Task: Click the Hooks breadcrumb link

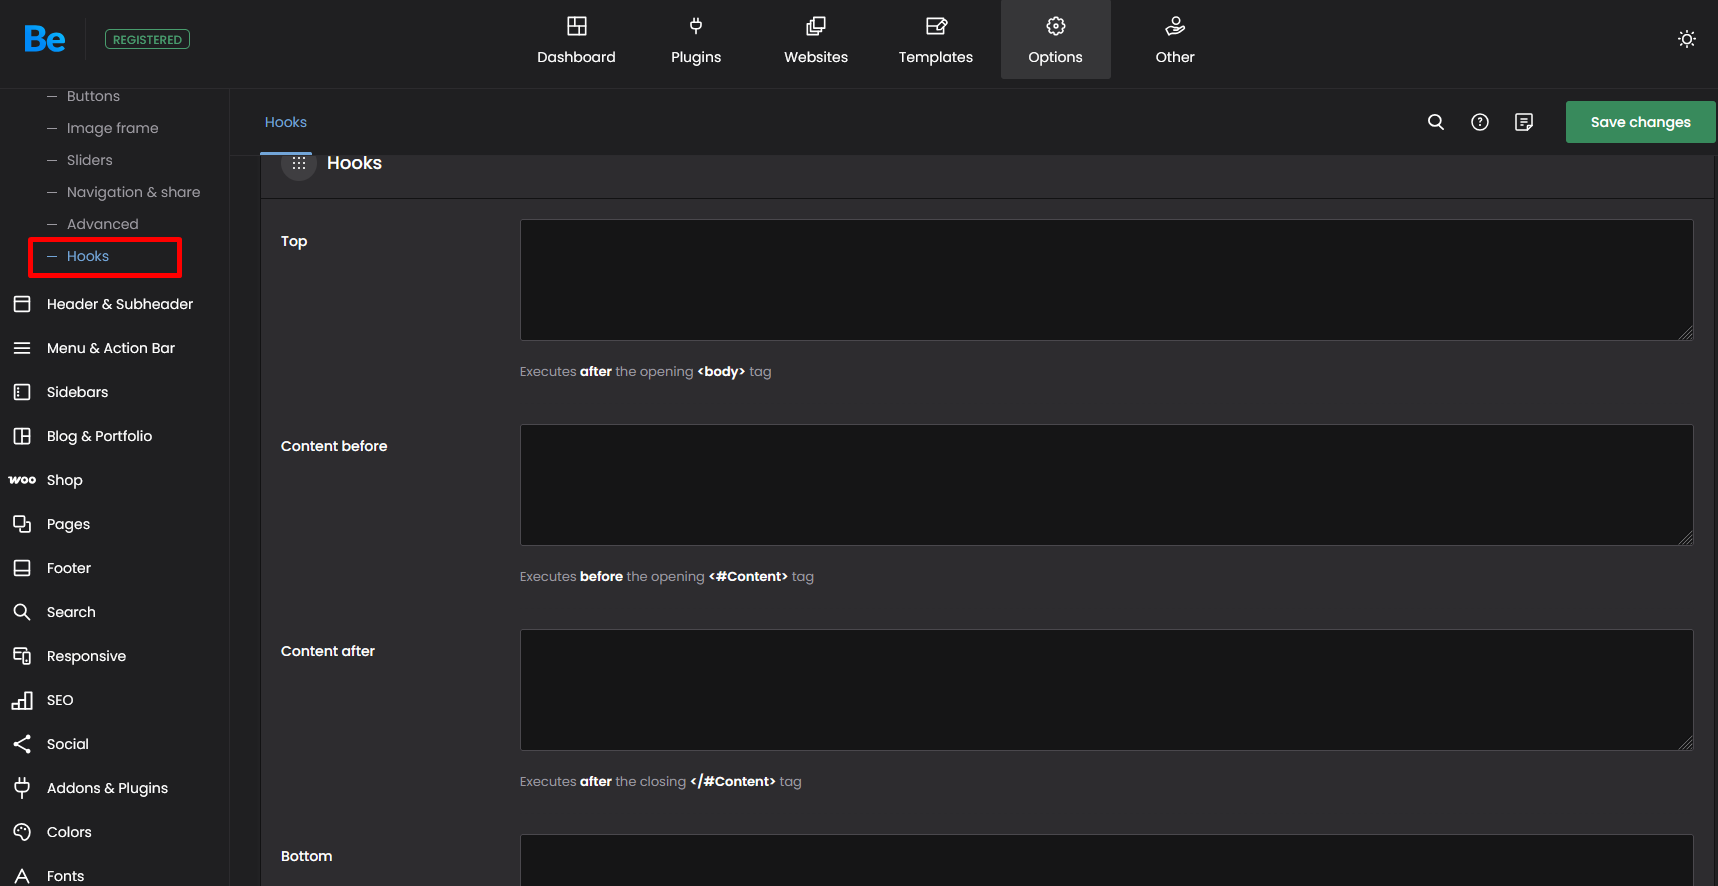Action: point(285,122)
